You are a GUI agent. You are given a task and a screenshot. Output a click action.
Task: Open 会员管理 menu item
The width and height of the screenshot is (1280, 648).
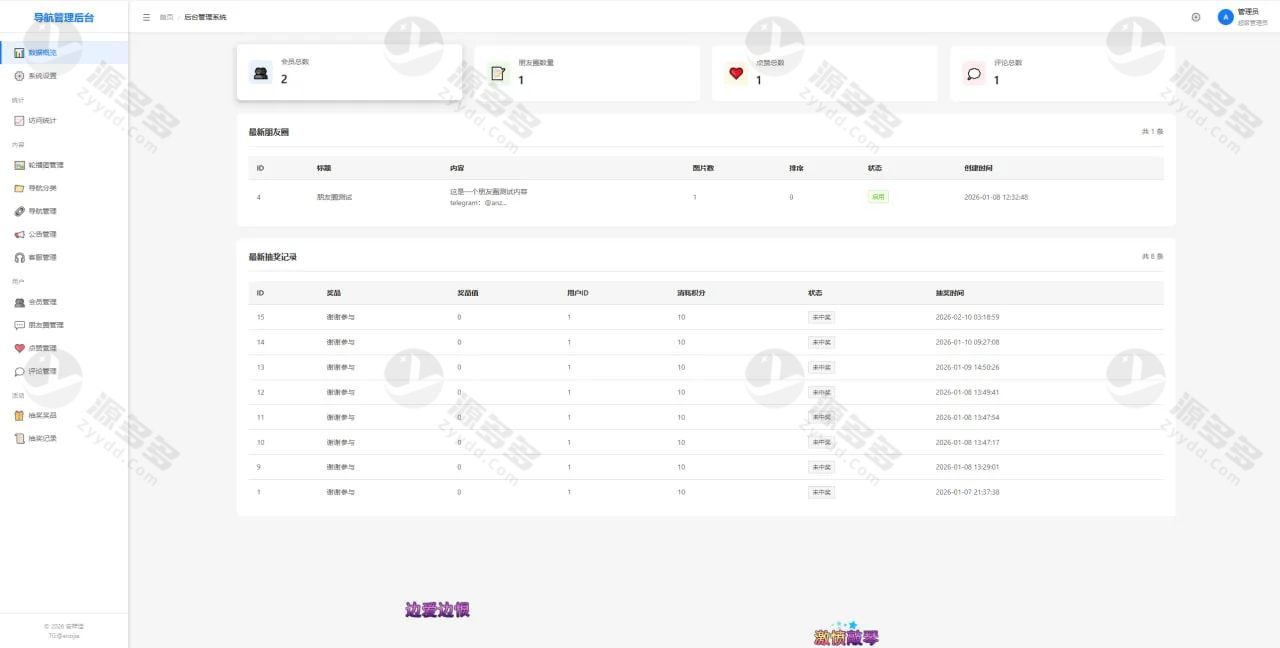tap(42, 302)
